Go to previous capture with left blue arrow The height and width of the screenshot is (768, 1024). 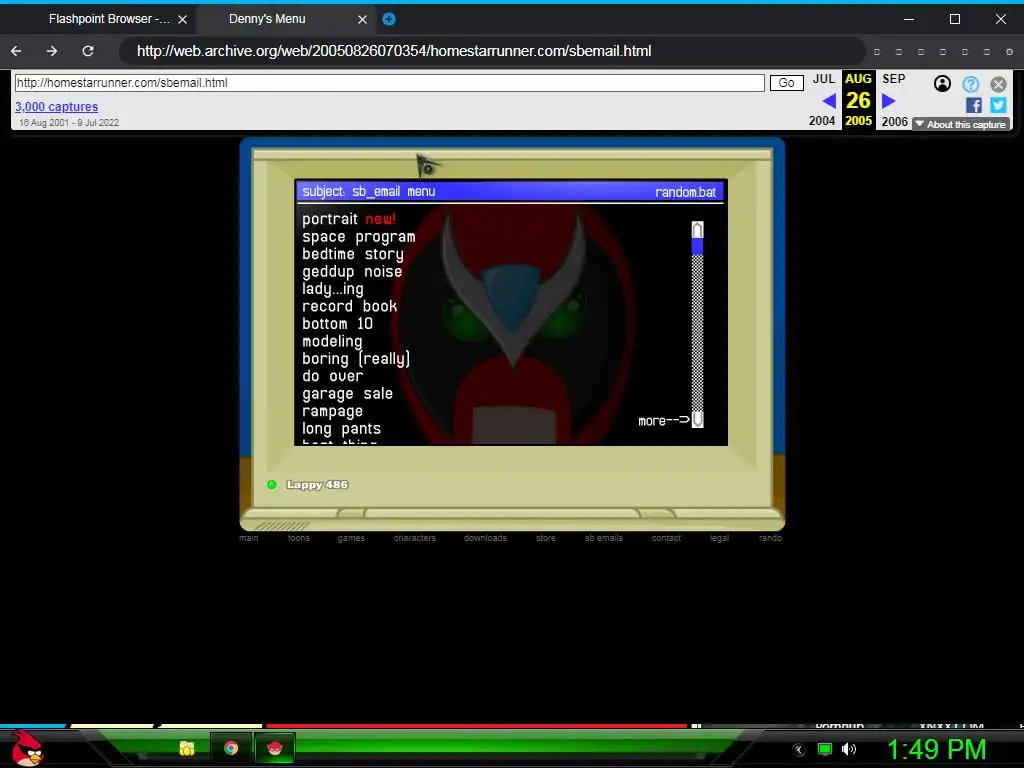pyautogui.click(x=829, y=101)
